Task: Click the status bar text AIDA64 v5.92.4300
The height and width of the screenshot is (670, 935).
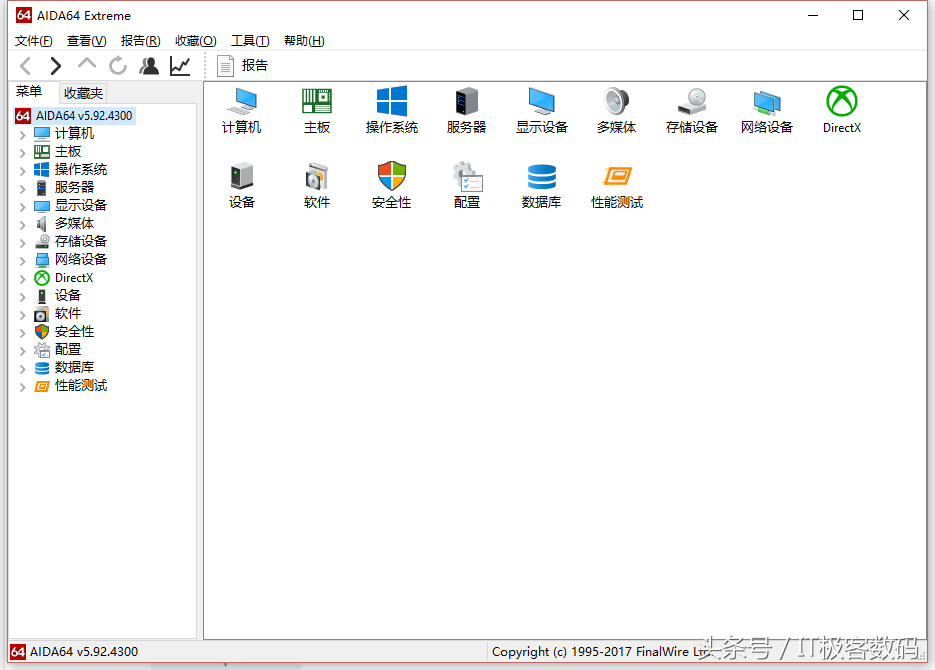Action: [84, 652]
